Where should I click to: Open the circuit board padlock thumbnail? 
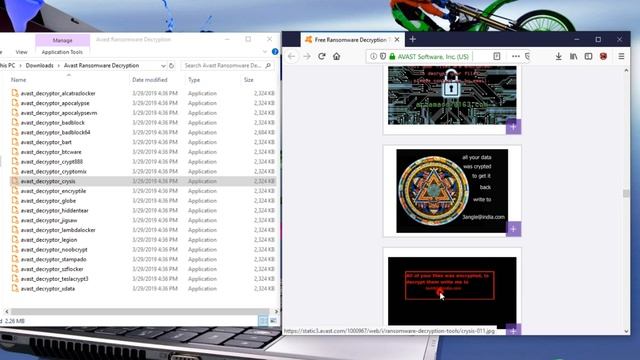point(452,96)
